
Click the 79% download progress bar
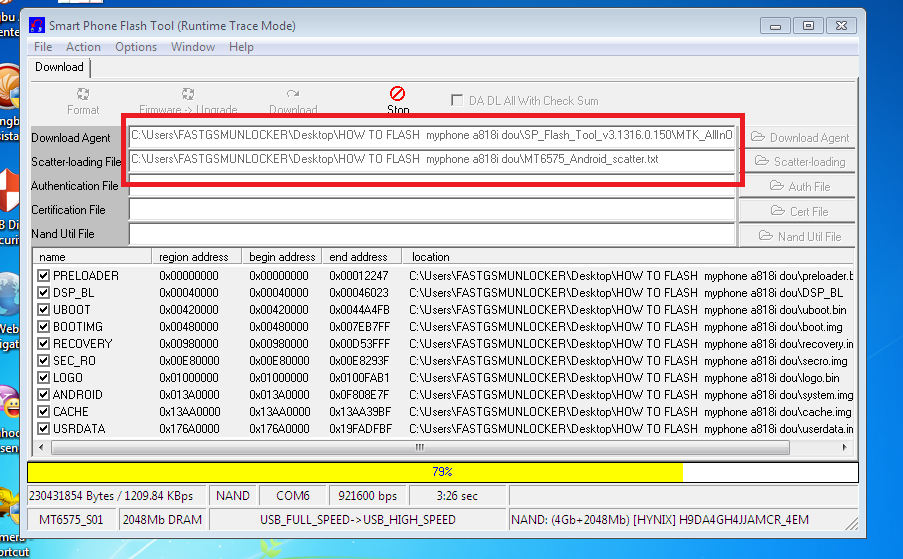(x=442, y=472)
